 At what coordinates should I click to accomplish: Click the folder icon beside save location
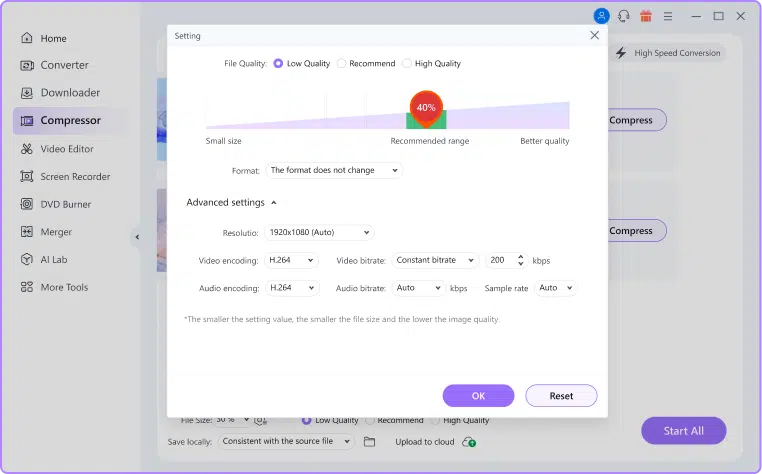click(x=369, y=442)
